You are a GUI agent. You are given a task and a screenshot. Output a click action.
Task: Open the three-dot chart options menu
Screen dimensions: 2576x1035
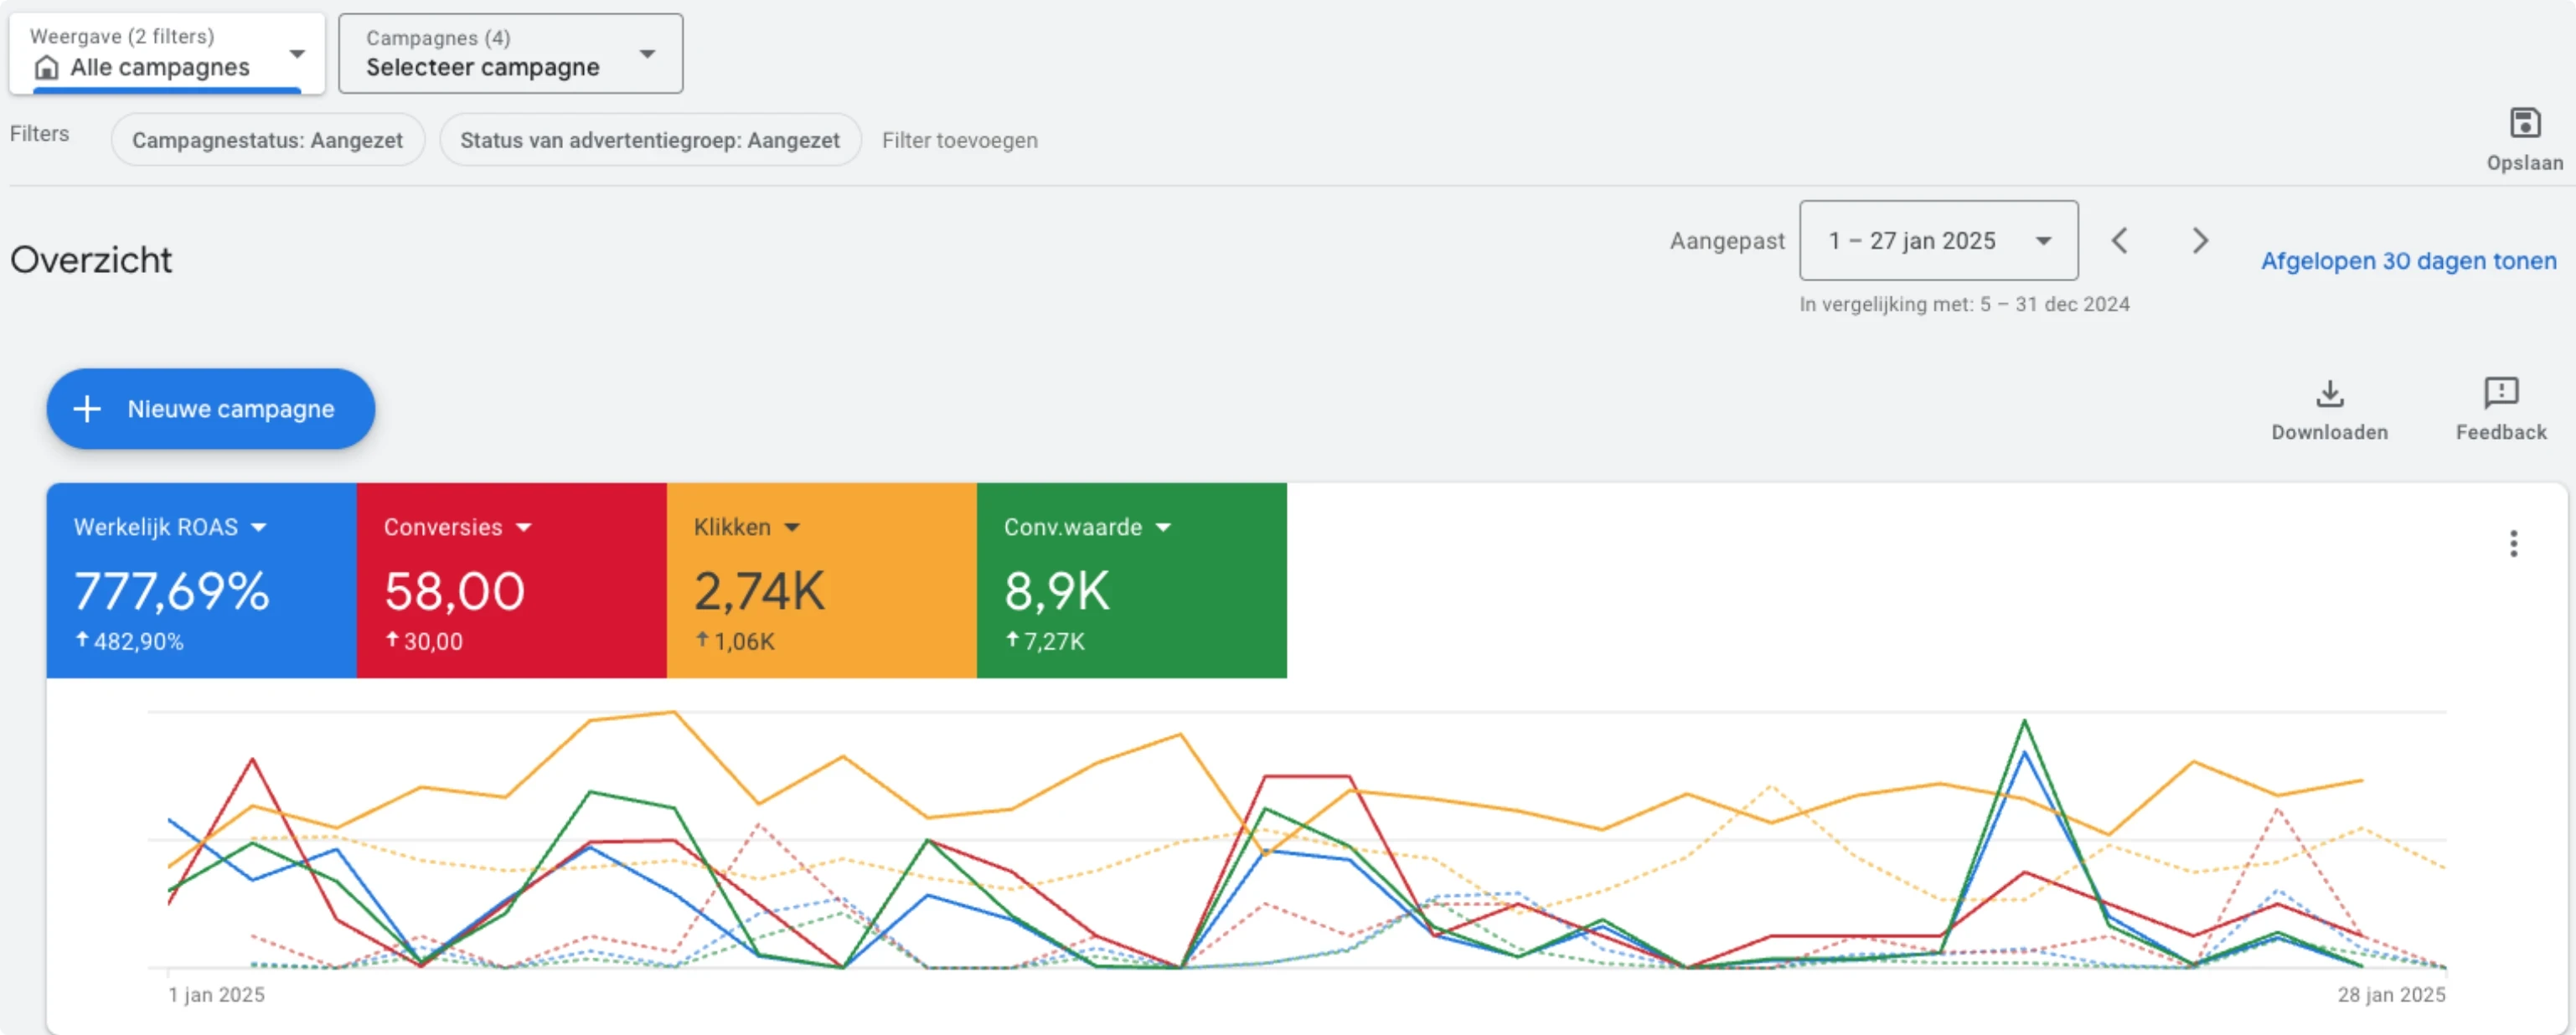pyautogui.click(x=2512, y=544)
